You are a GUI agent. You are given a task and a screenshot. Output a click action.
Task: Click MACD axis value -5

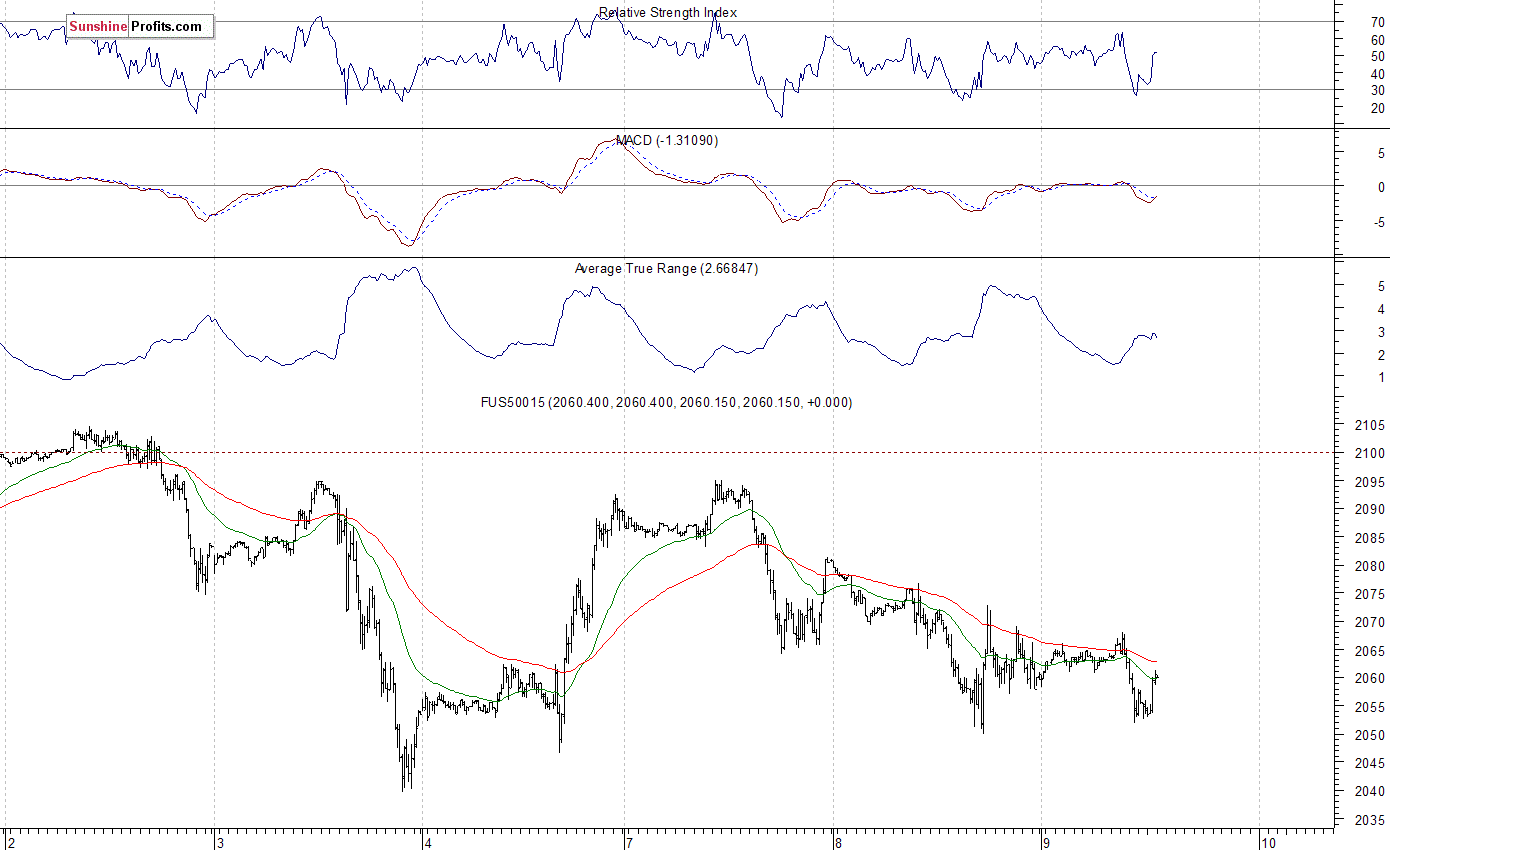(1380, 222)
